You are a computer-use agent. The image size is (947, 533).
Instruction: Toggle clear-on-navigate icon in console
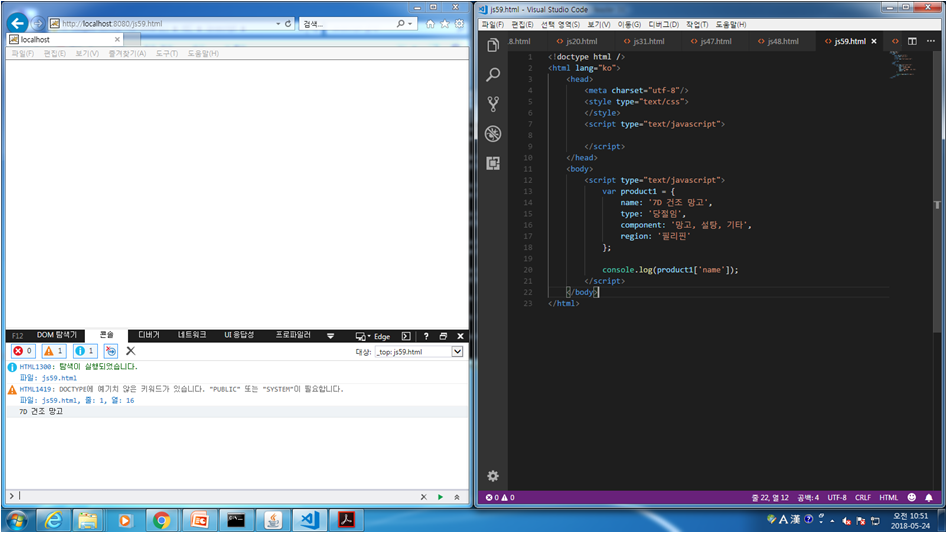111,351
